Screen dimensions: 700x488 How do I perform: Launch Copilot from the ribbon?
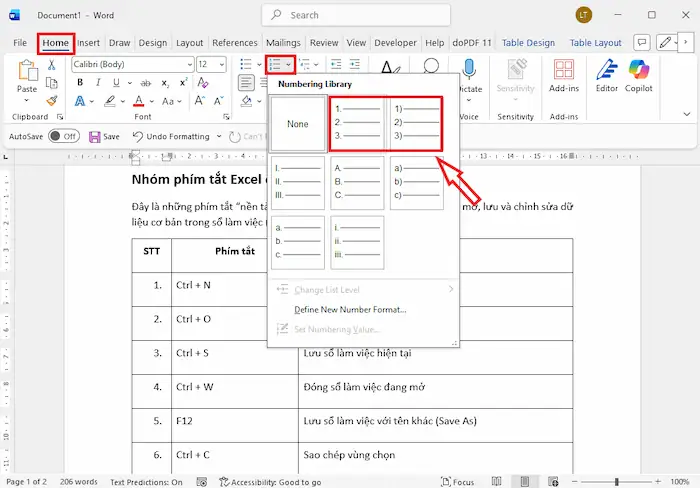click(641, 75)
